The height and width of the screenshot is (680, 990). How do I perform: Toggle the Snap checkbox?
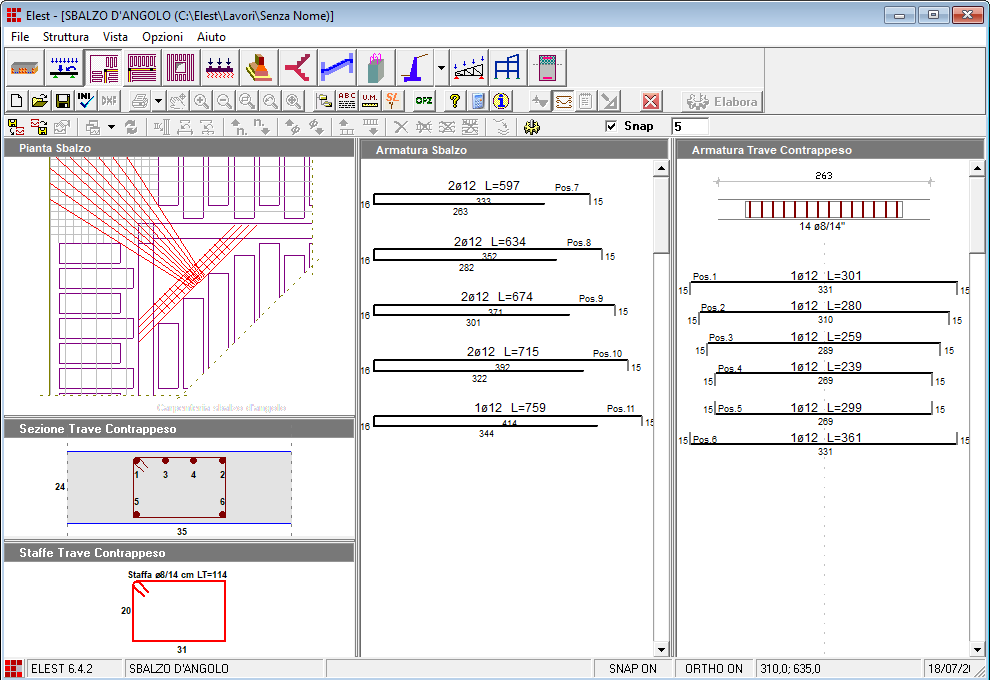(611, 127)
